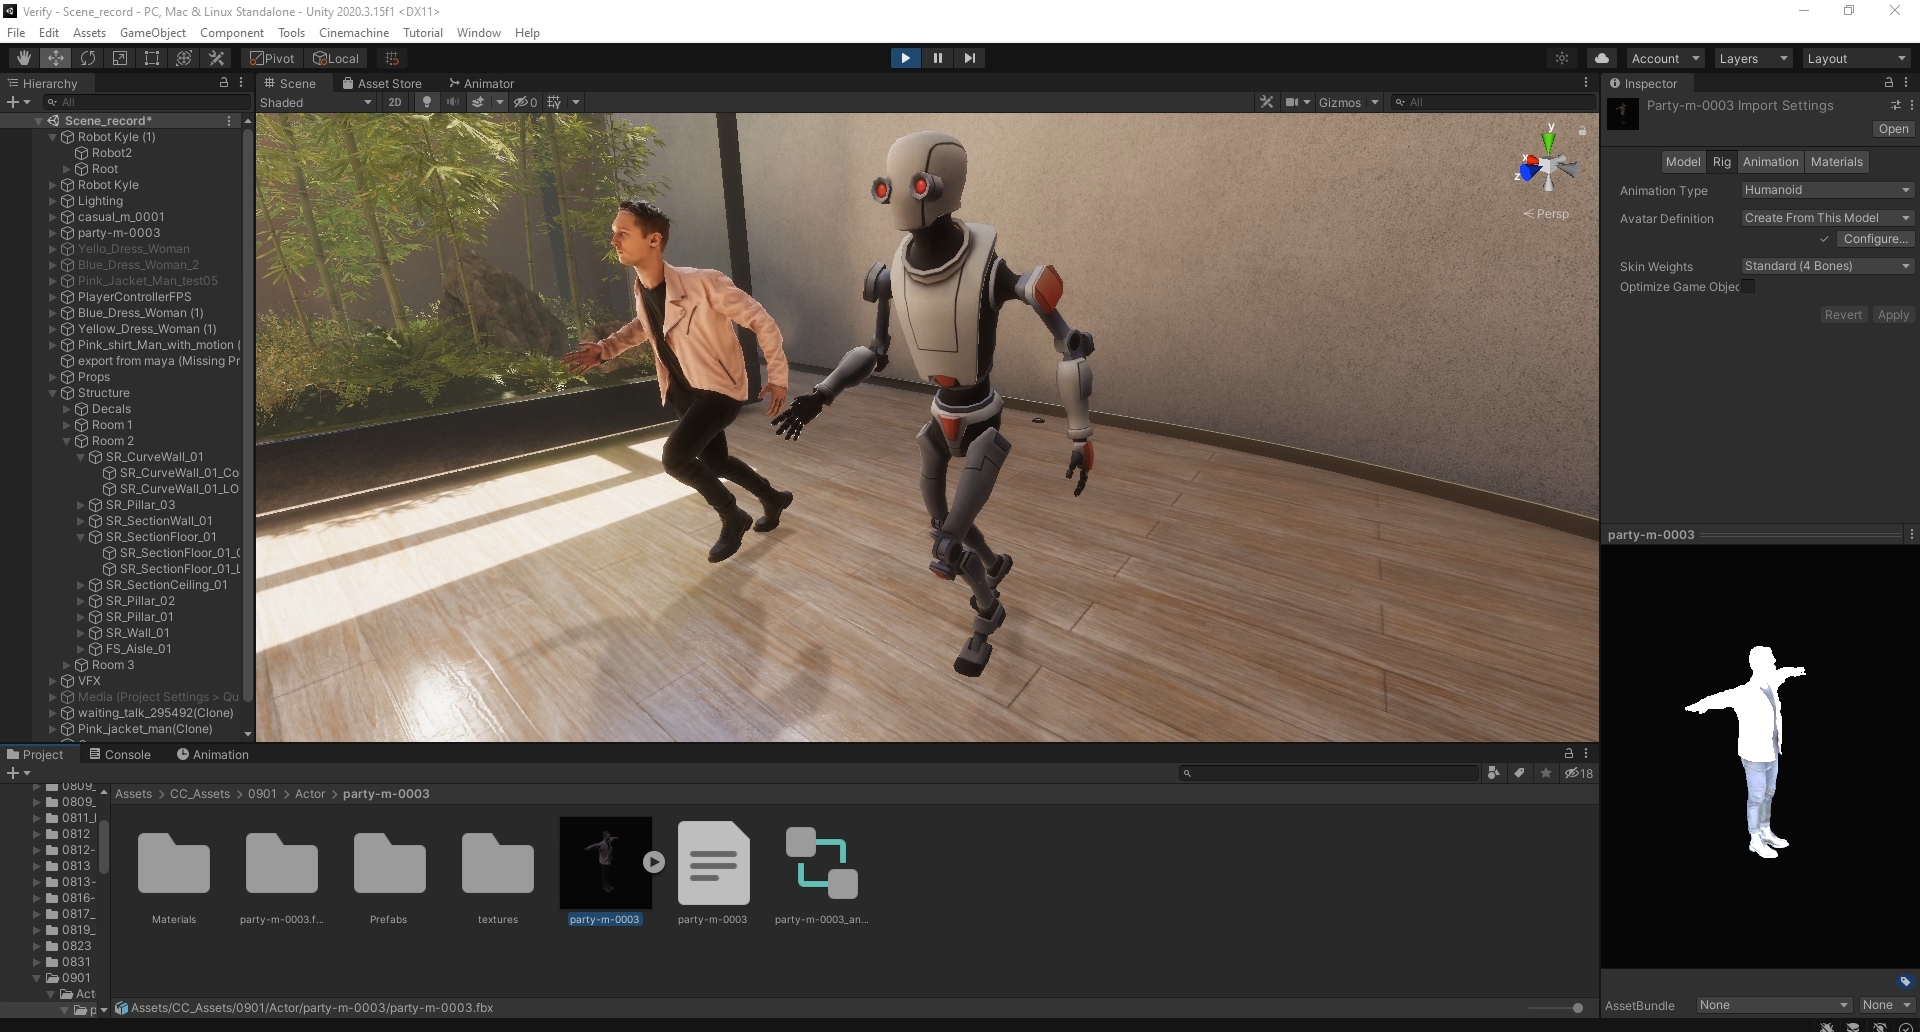
Task: Click the Pause button
Action: (937, 58)
